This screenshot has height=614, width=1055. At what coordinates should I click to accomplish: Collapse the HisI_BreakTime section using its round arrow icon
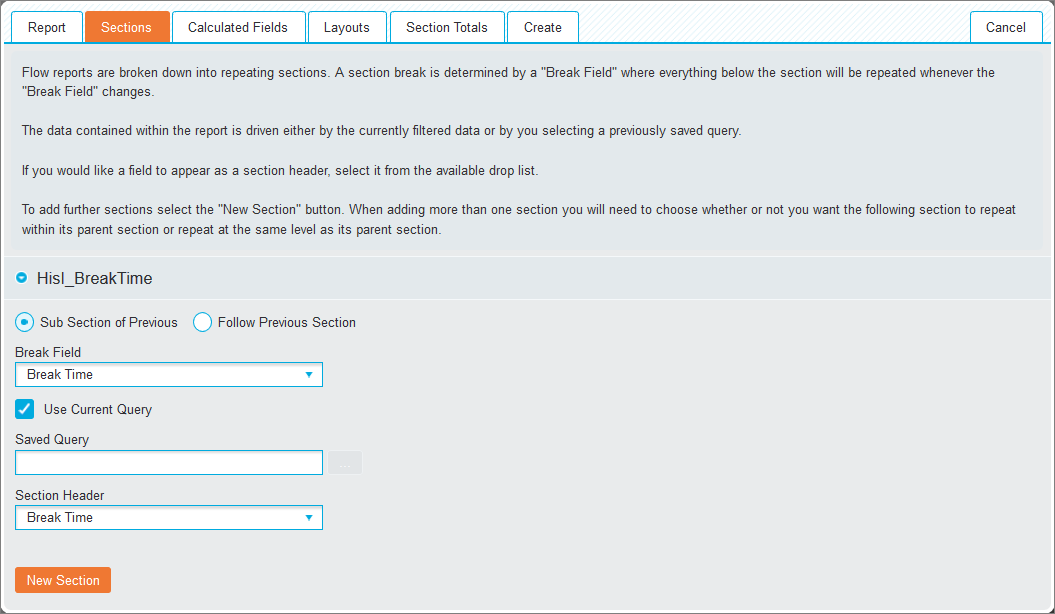tap(22, 278)
